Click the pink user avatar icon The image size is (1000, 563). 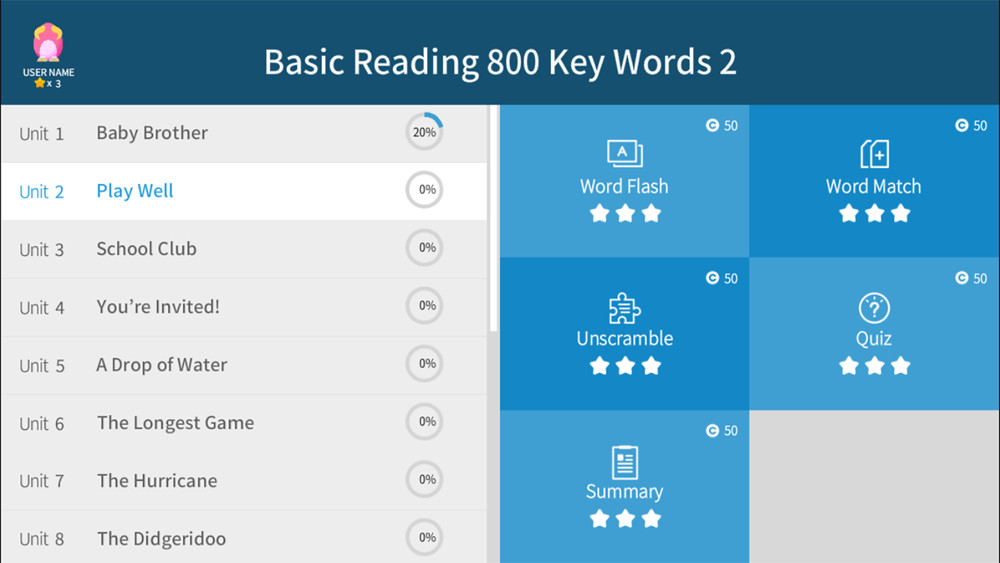[48, 43]
